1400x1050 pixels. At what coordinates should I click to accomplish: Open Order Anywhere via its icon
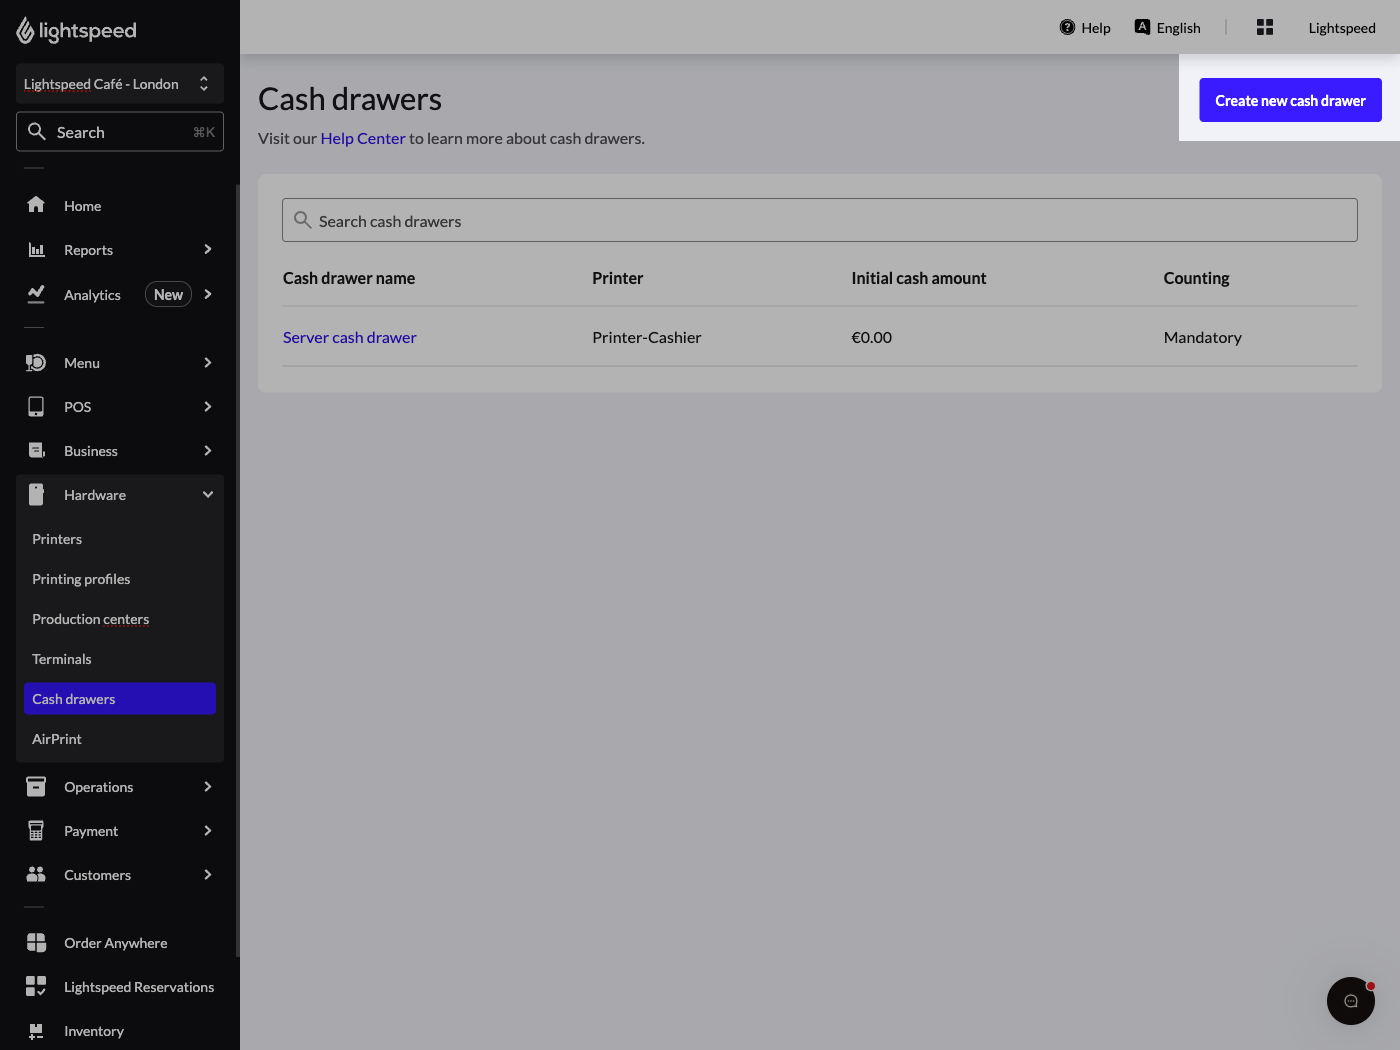(36, 942)
